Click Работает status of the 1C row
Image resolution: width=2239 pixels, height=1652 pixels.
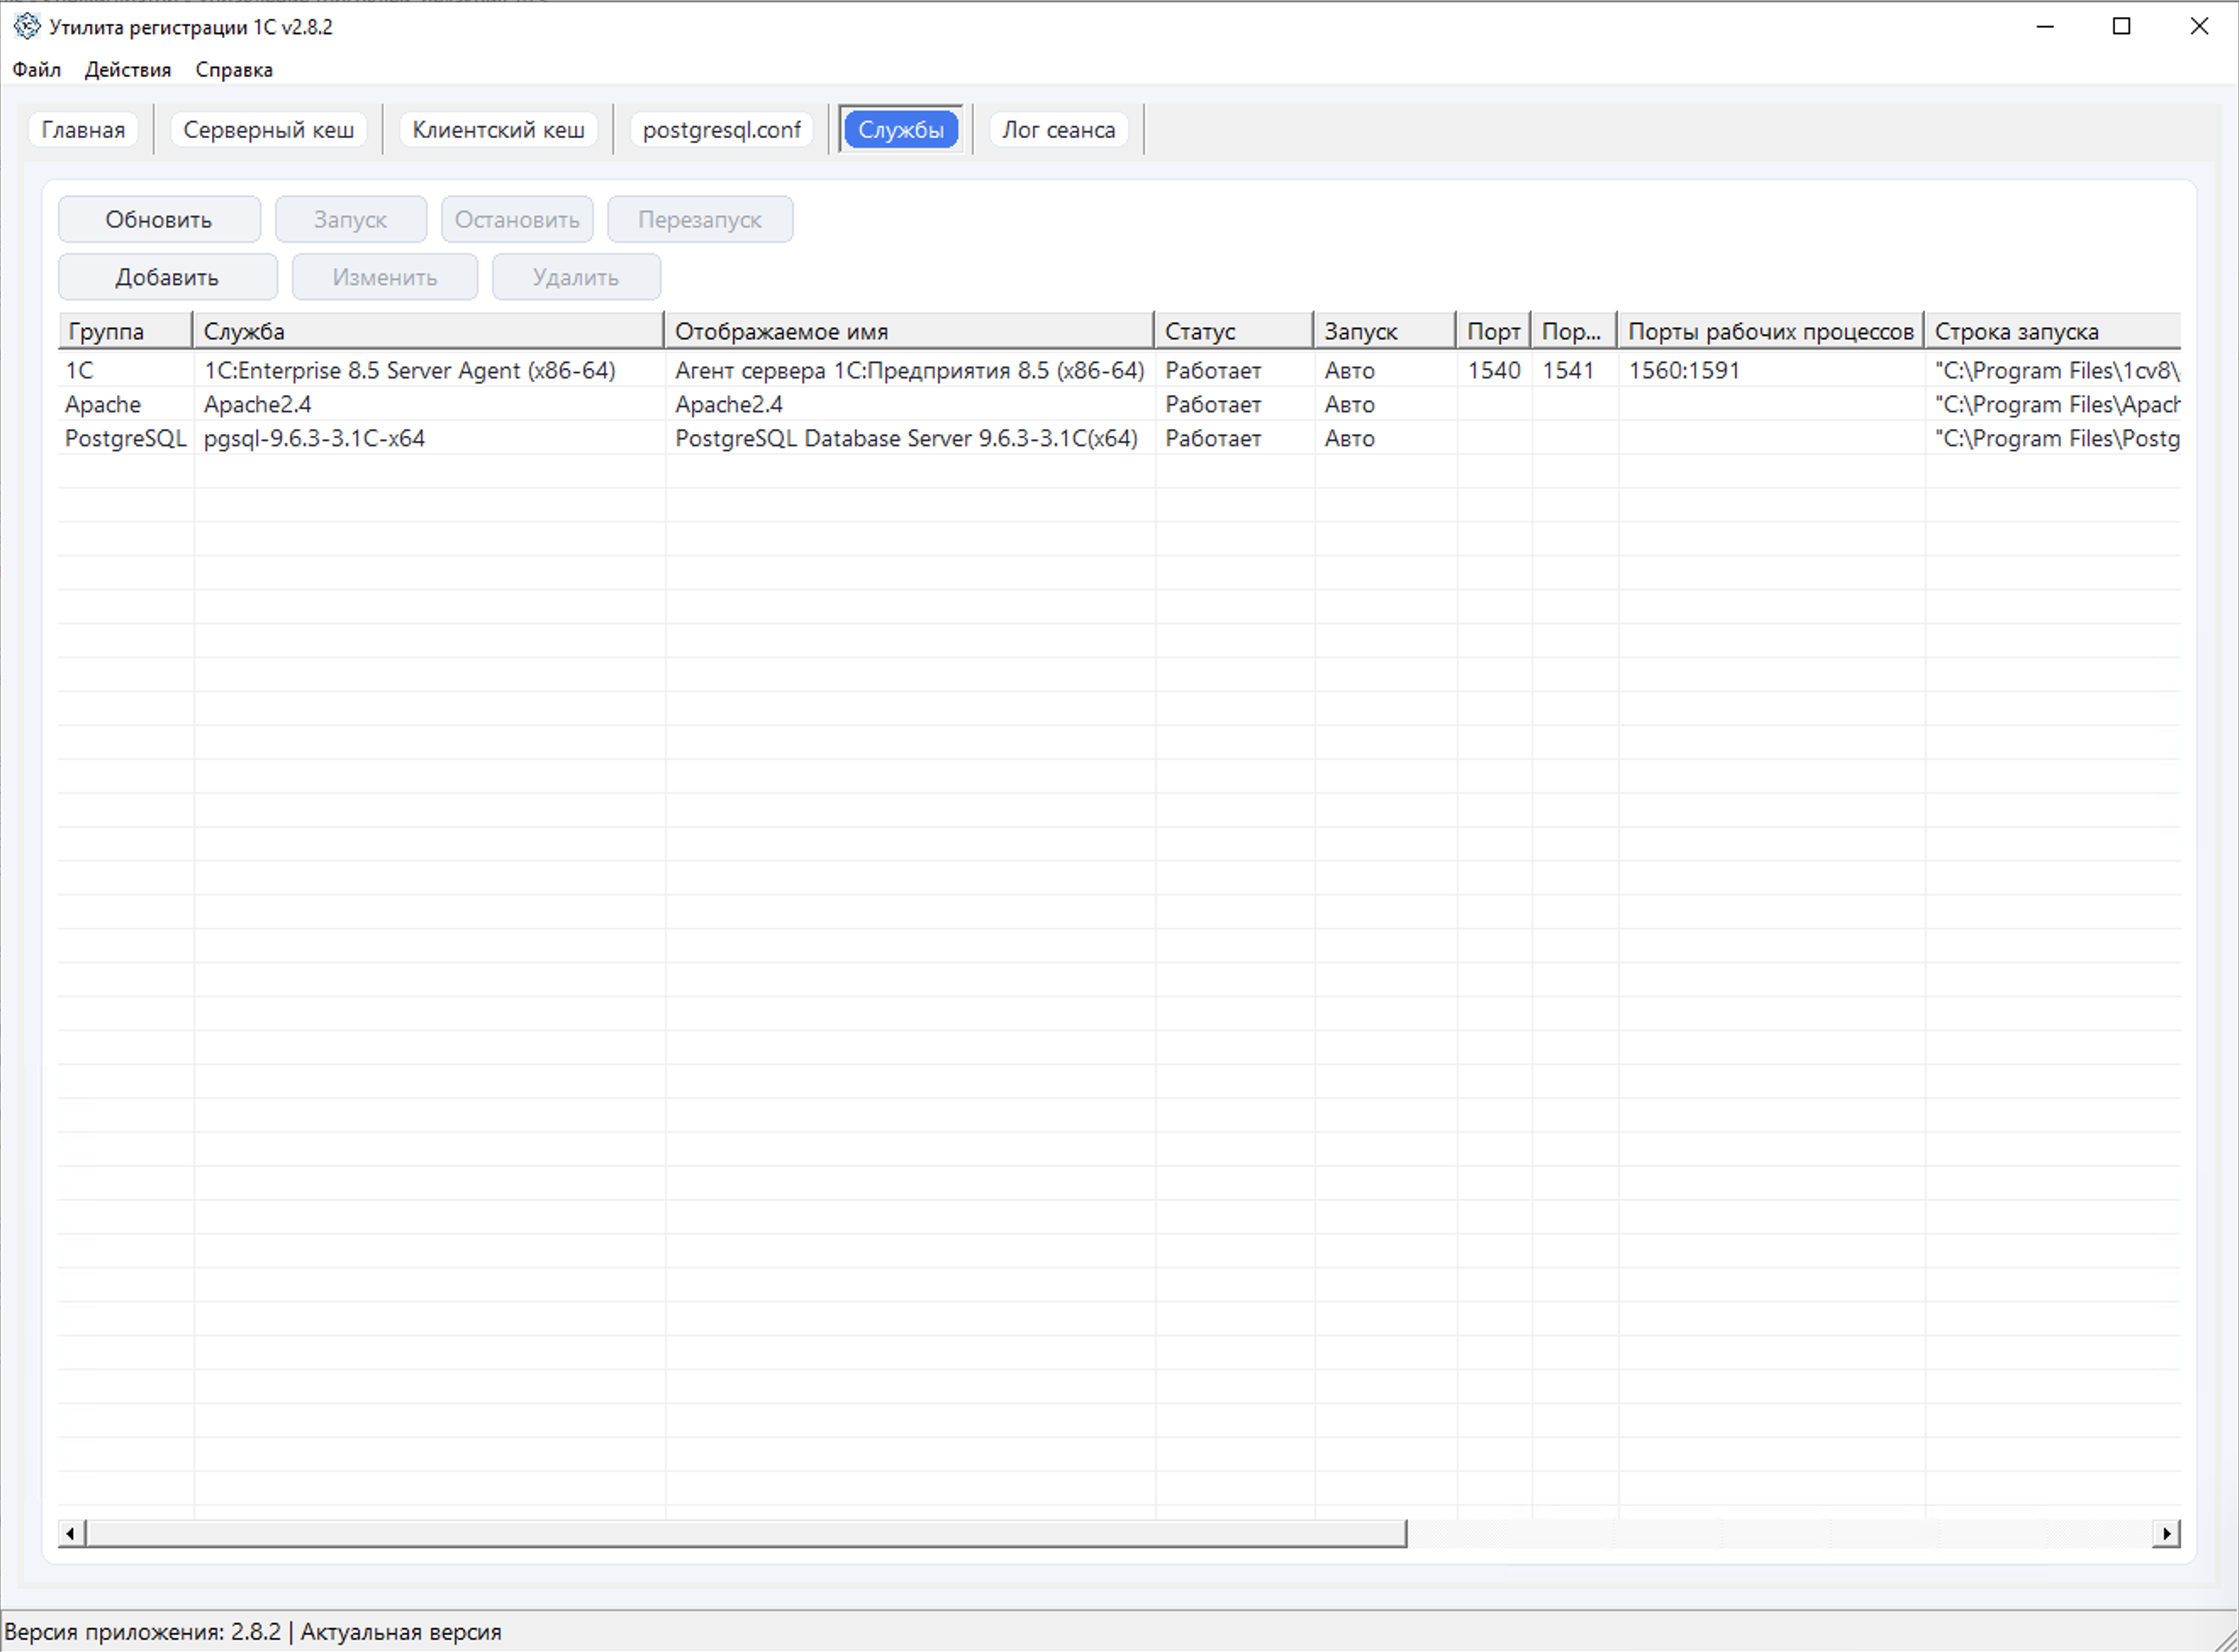point(1235,370)
